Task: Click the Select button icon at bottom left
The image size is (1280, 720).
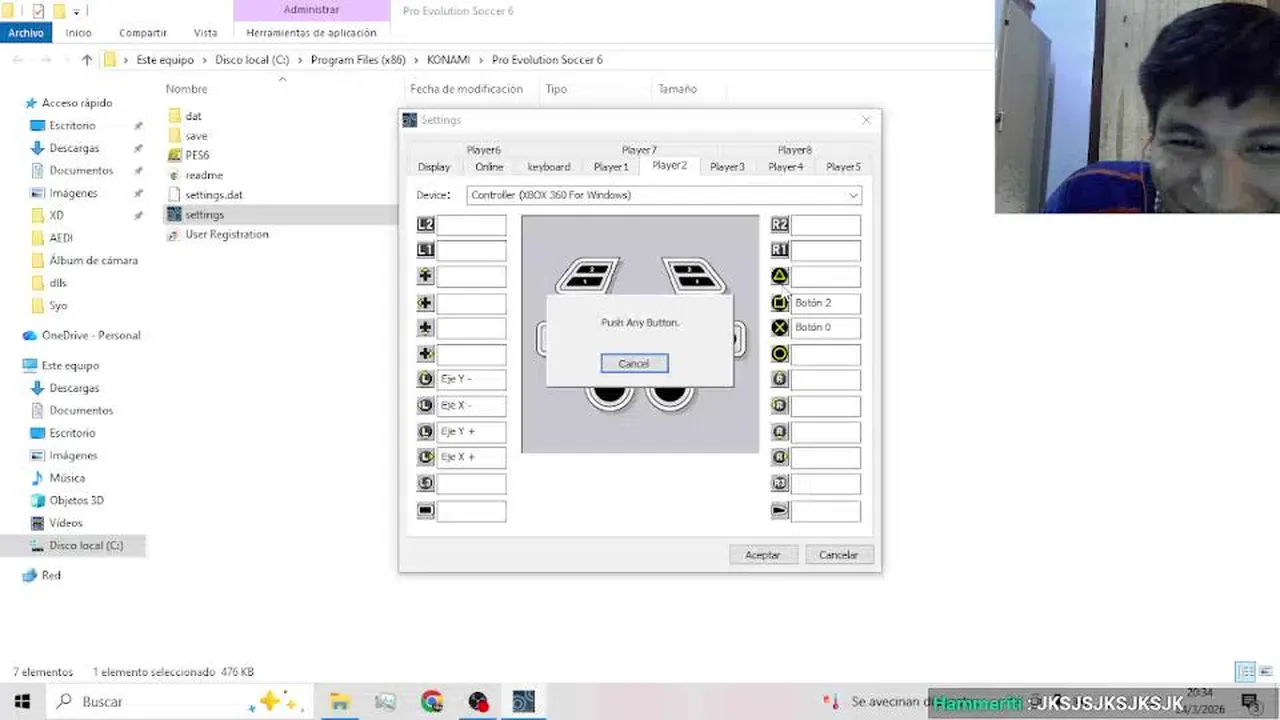Action: (x=426, y=510)
